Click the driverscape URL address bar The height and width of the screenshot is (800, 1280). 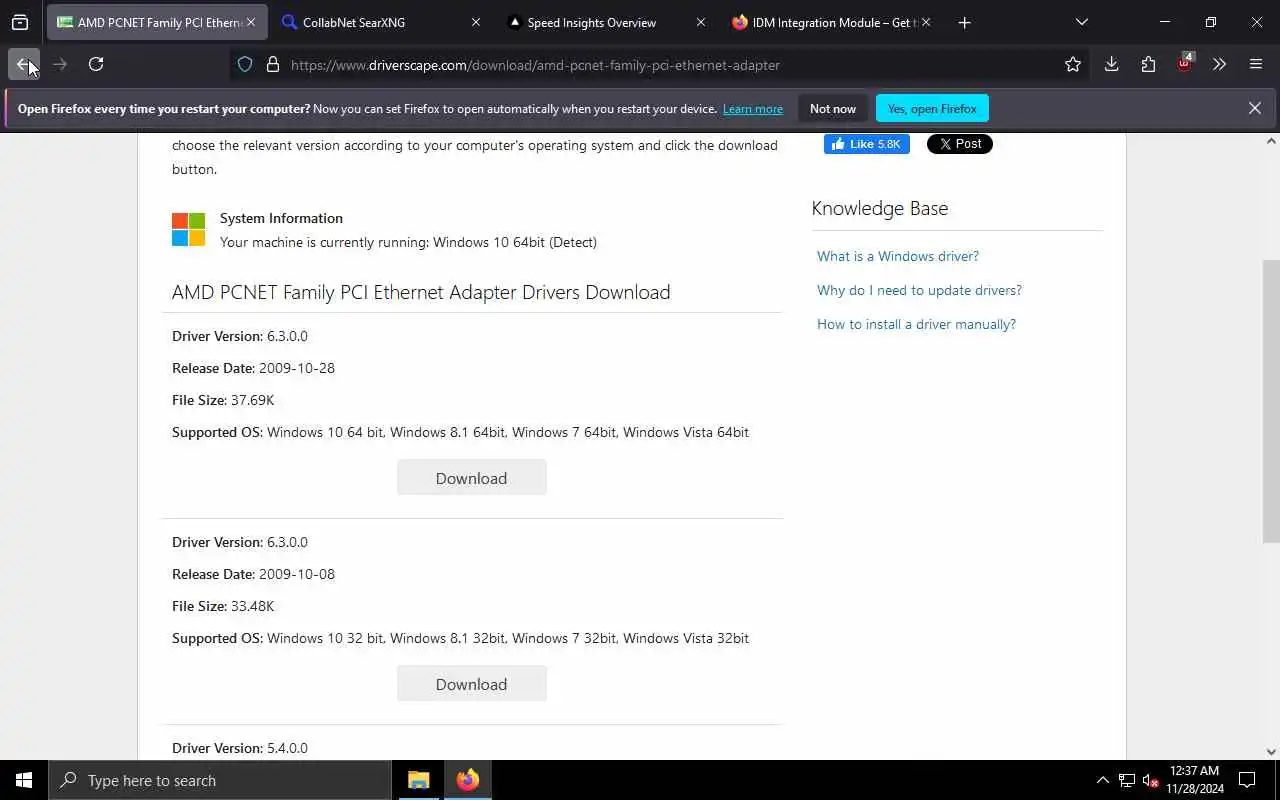pyautogui.click(x=660, y=65)
